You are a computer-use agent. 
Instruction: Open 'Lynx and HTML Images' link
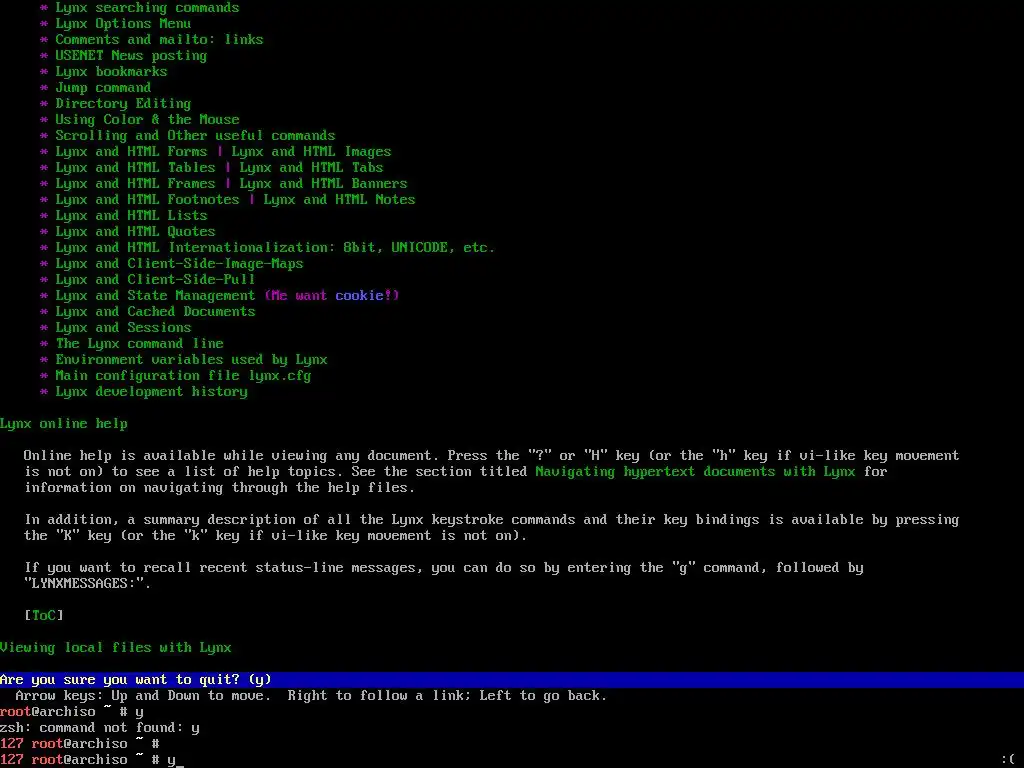312,152
